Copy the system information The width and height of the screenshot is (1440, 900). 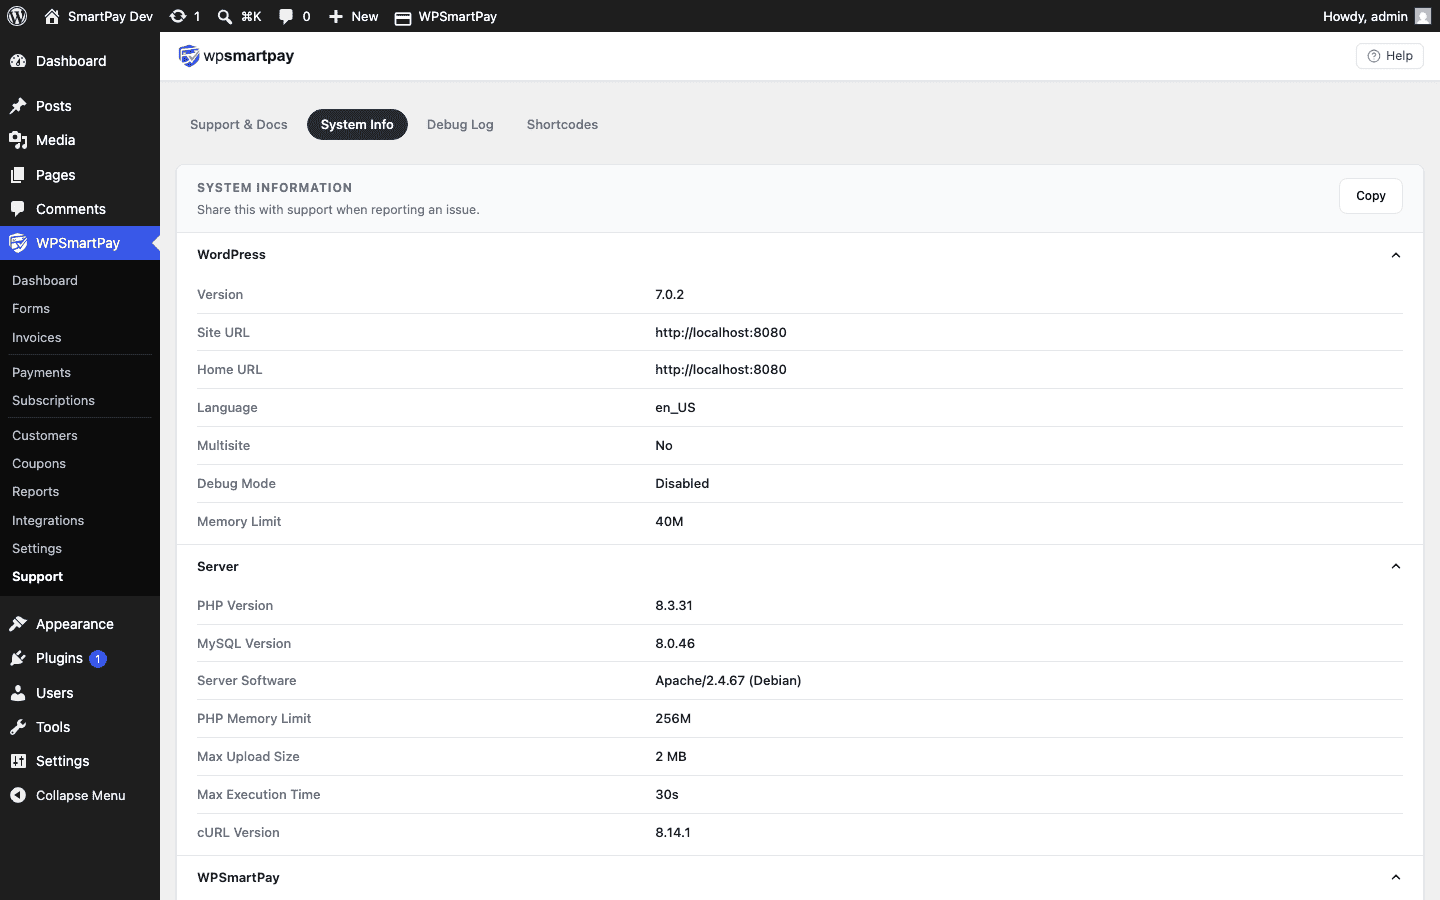click(x=1370, y=196)
